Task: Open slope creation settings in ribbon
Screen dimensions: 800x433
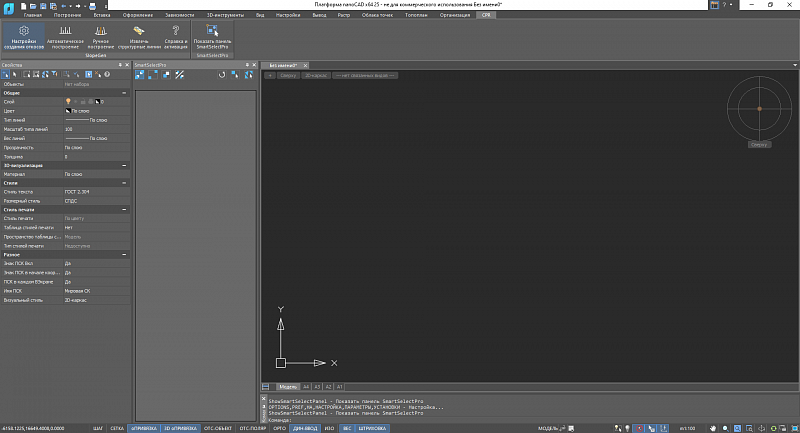Action: pyautogui.click(x=24, y=36)
